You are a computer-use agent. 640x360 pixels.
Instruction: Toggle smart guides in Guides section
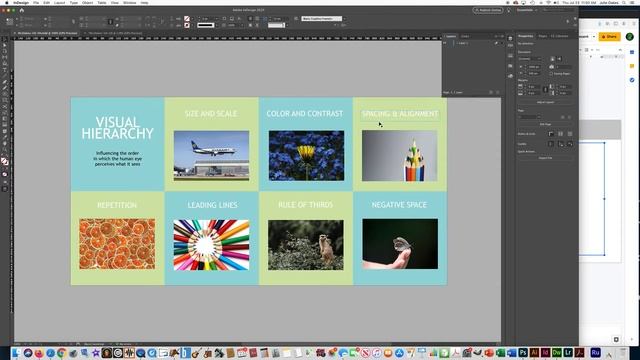click(570, 144)
